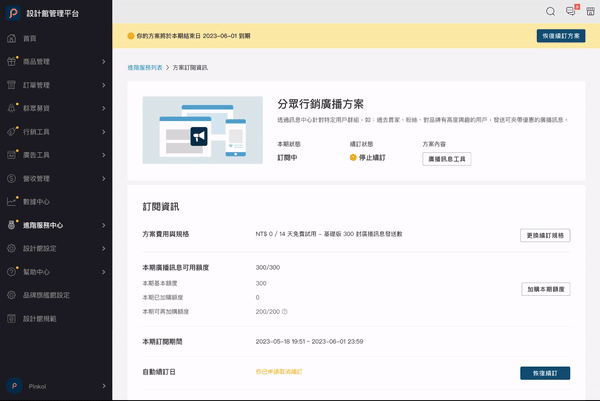
Task: Click the orange status icon beside 停止續訂
Action: click(353, 157)
